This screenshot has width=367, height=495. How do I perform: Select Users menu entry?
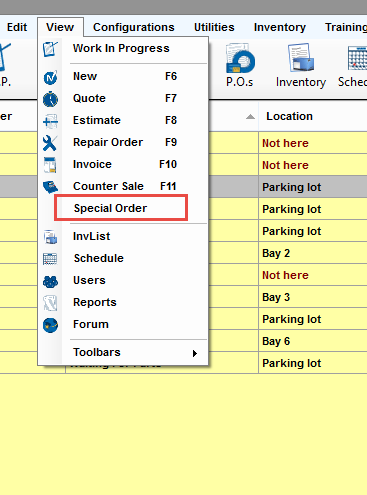pos(123,281)
